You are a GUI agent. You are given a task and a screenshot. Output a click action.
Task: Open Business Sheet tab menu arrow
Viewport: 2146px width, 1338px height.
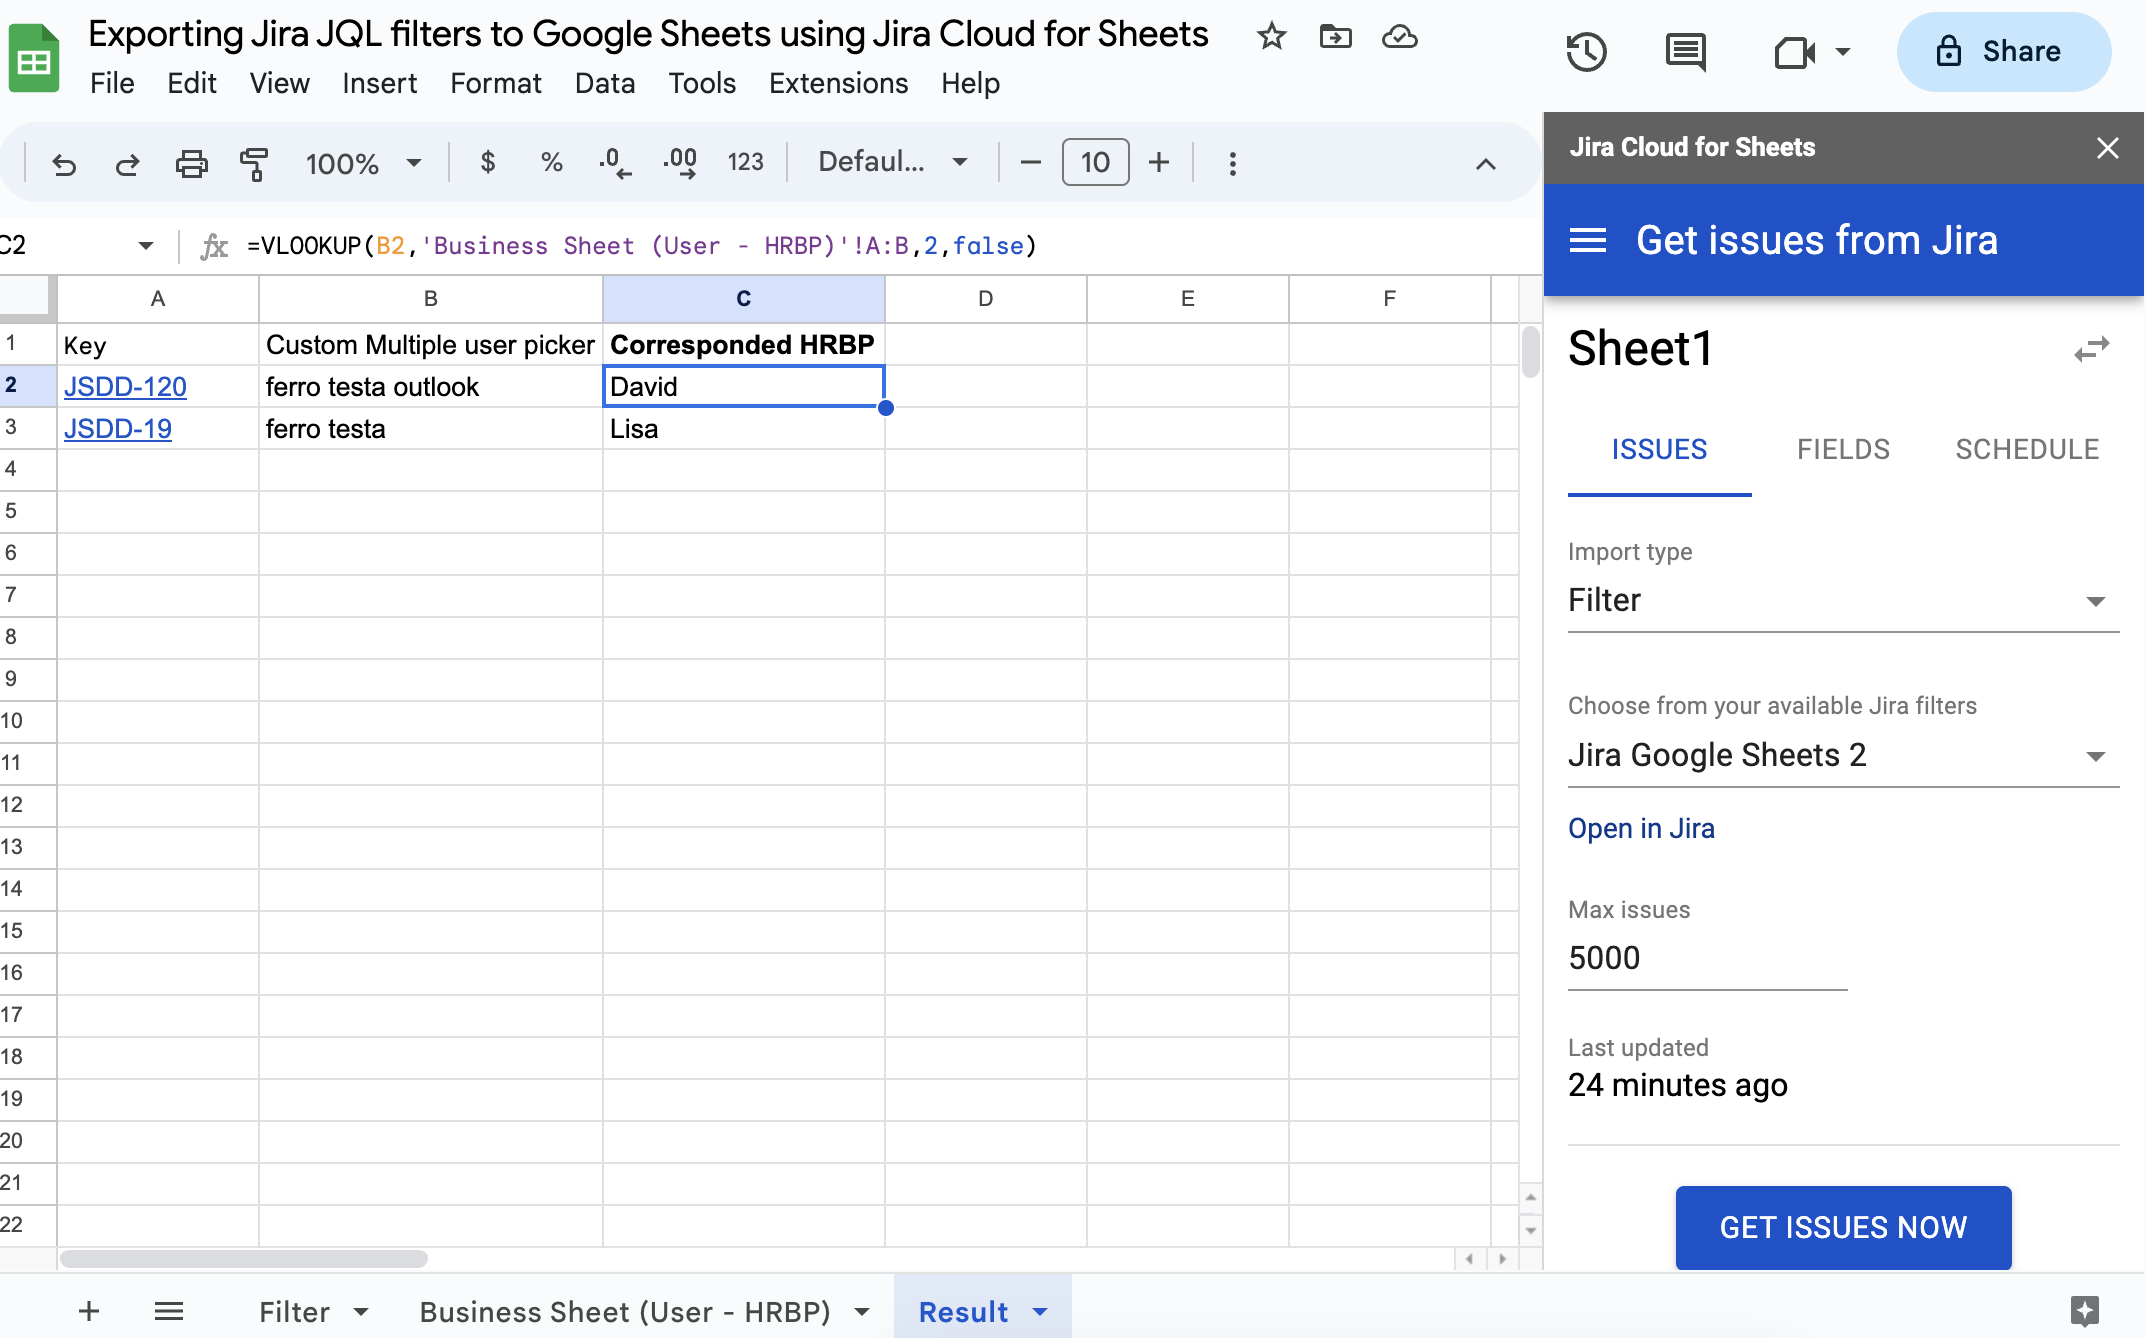[862, 1312]
